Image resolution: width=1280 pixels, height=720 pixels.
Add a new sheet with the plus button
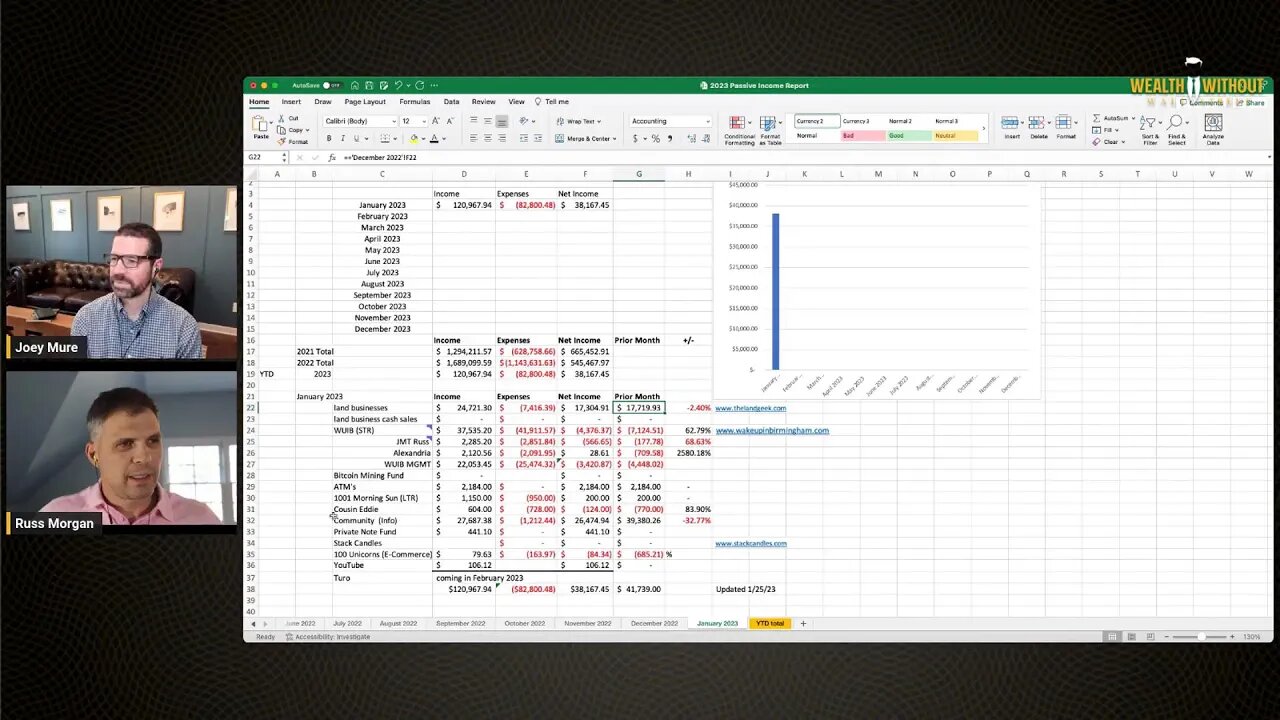coord(803,623)
